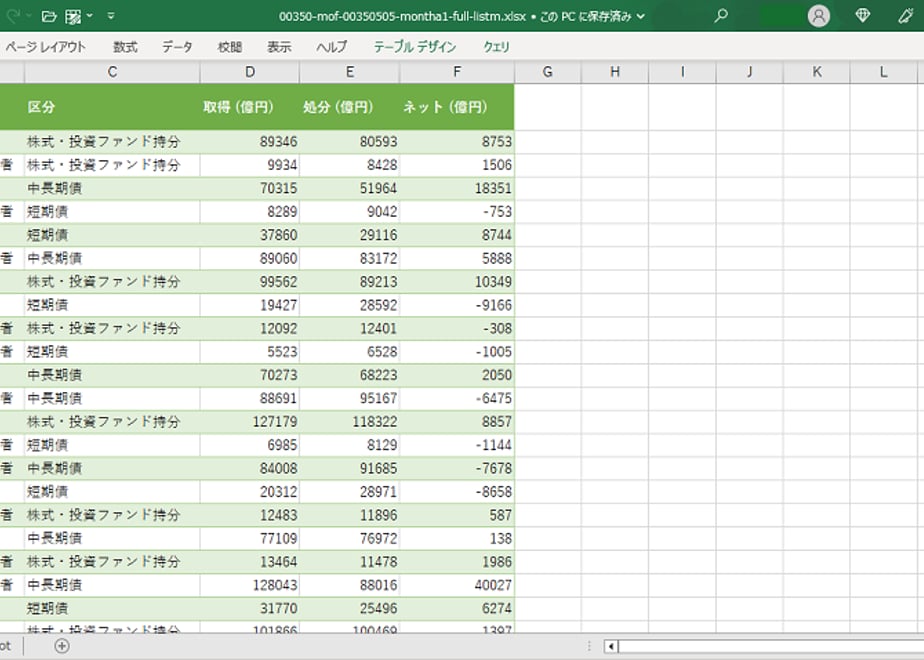This screenshot has height=660, width=924.
Task: Select the cell with value 68223
Action: [x=349, y=375]
